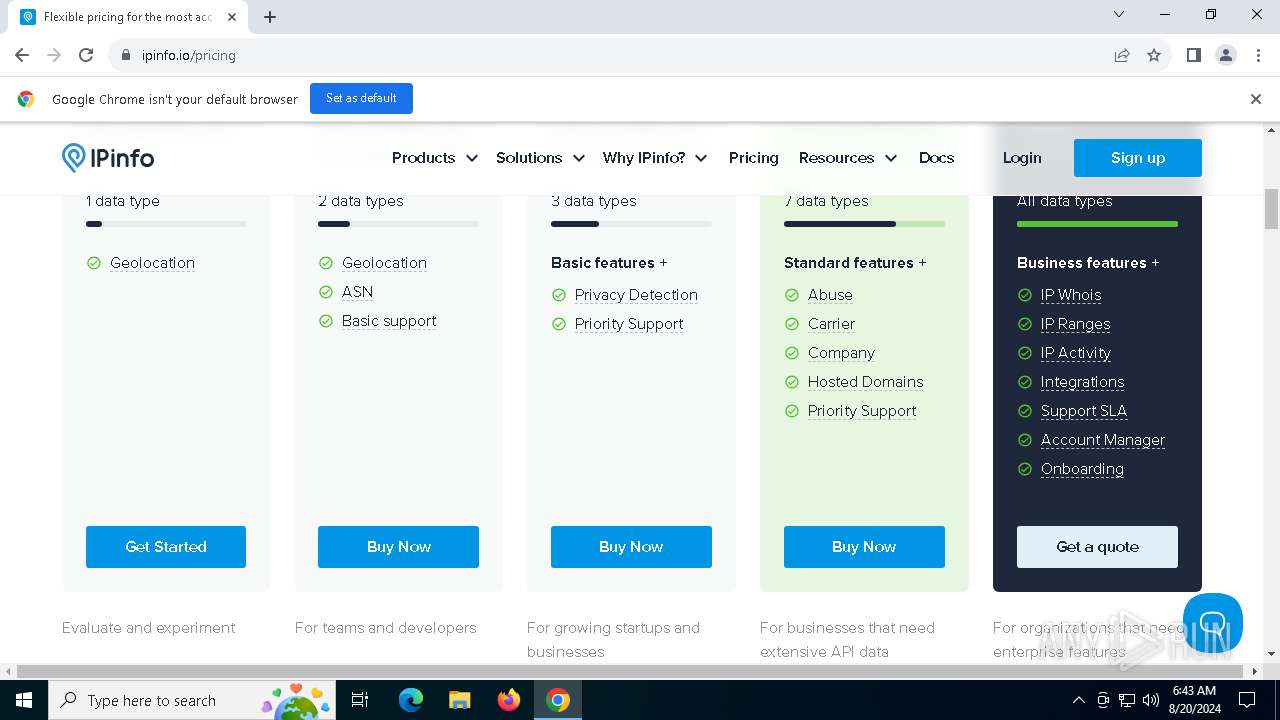This screenshot has width=1280, height=720.
Task: Expand the Why IPinfo? dropdown
Action: 655,158
